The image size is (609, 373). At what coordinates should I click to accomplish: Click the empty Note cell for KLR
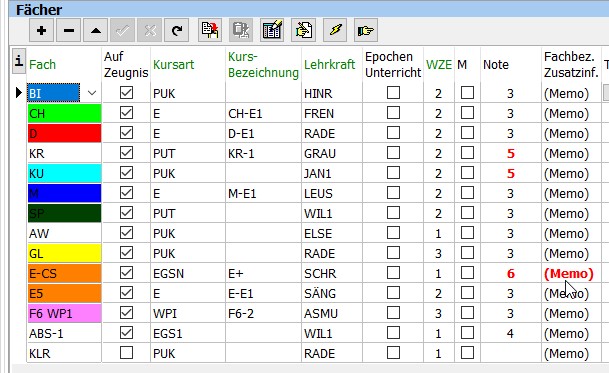[x=511, y=354]
